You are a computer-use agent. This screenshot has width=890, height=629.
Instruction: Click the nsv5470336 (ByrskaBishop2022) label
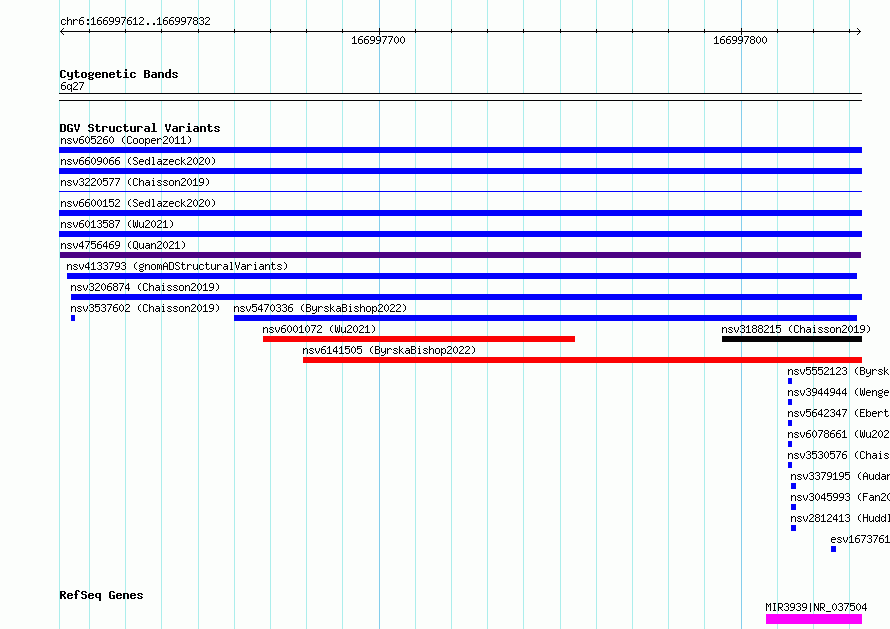click(x=320, y=308)
